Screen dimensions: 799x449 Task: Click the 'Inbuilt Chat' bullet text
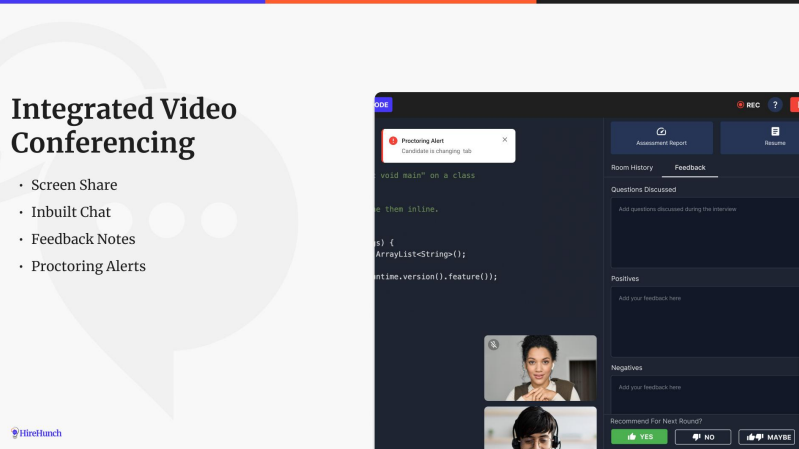(x=71, y=212)
